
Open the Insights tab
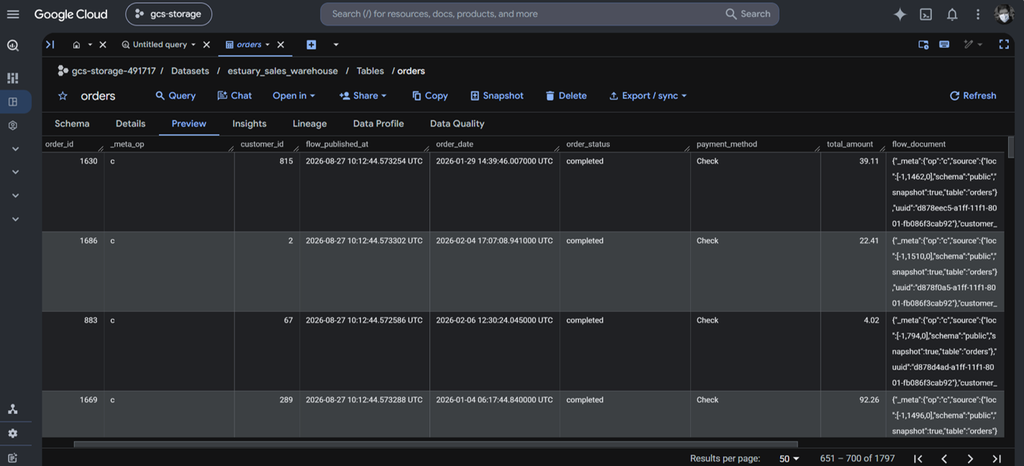click(x=249, y=124)
